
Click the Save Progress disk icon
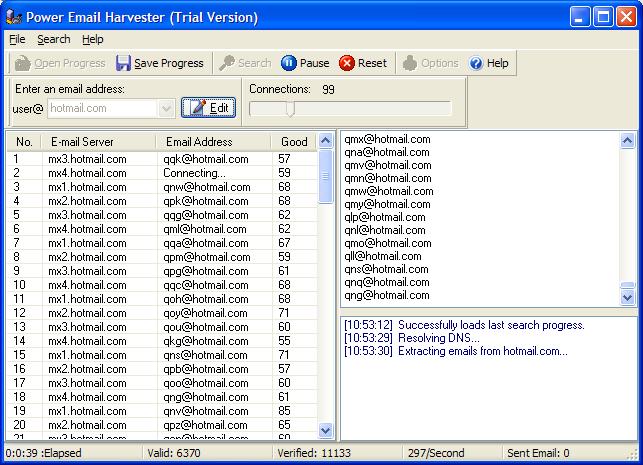pos(123,63)
